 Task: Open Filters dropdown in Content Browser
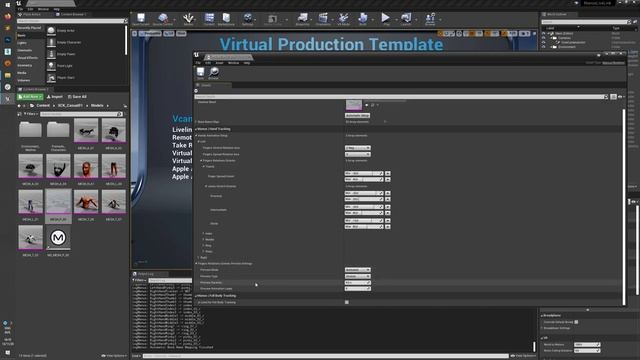tap(30, 114)
